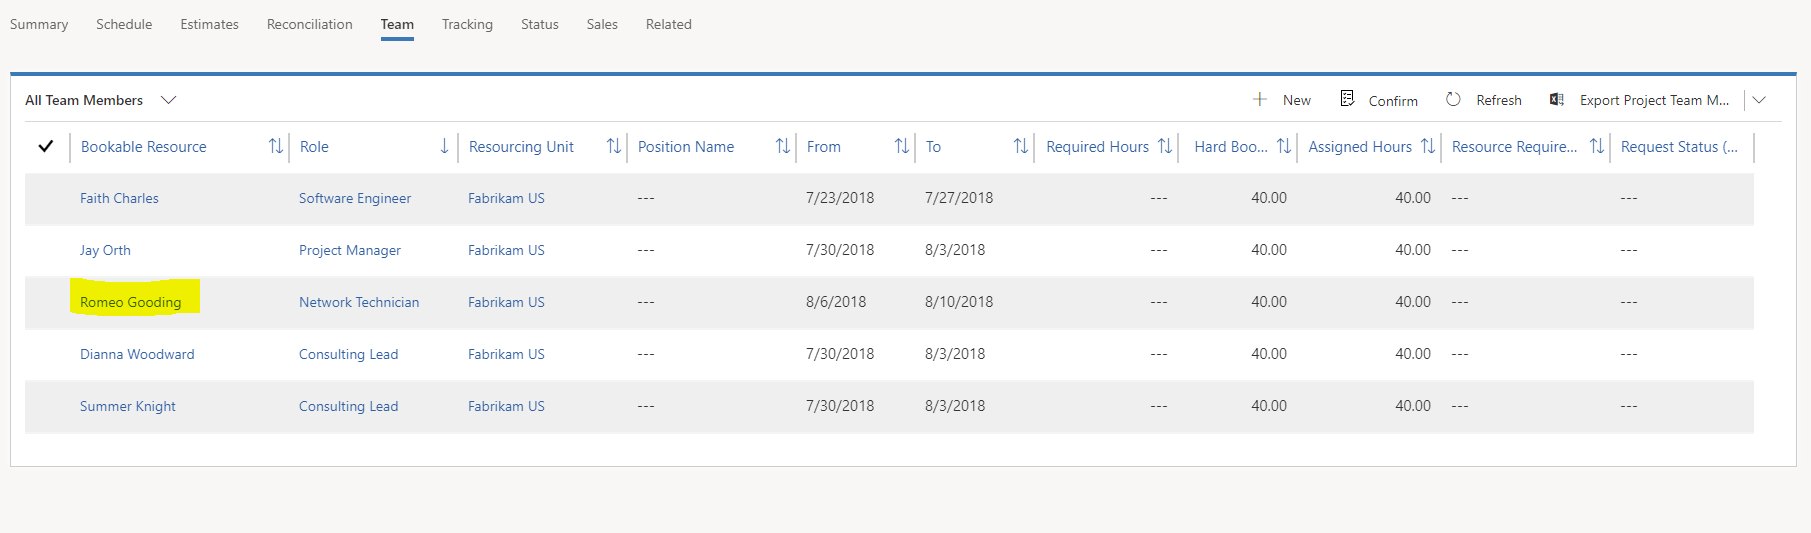Click the Refresh circular arrow icon

click(1453, 99)
